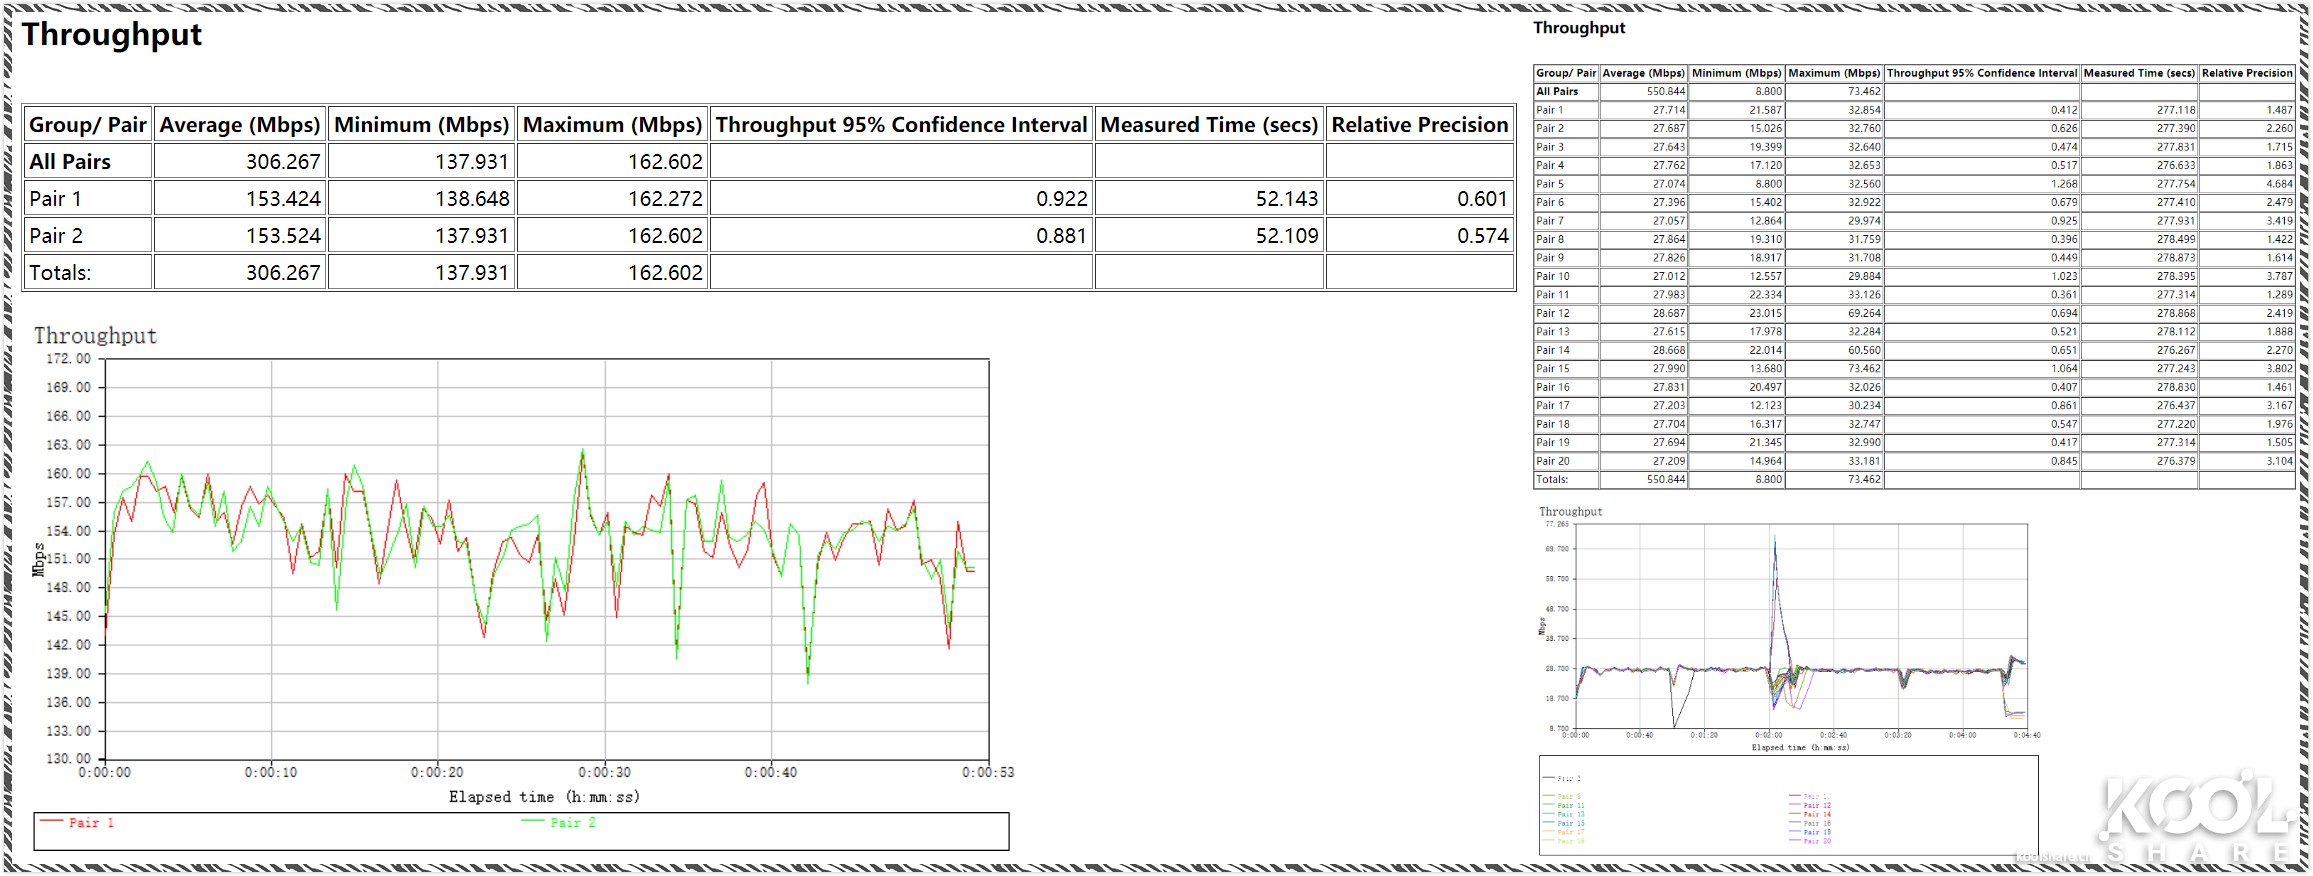
Task: Select the "Minimum (Mbps)" header in the large table
Action: click(x=422, y=125)
